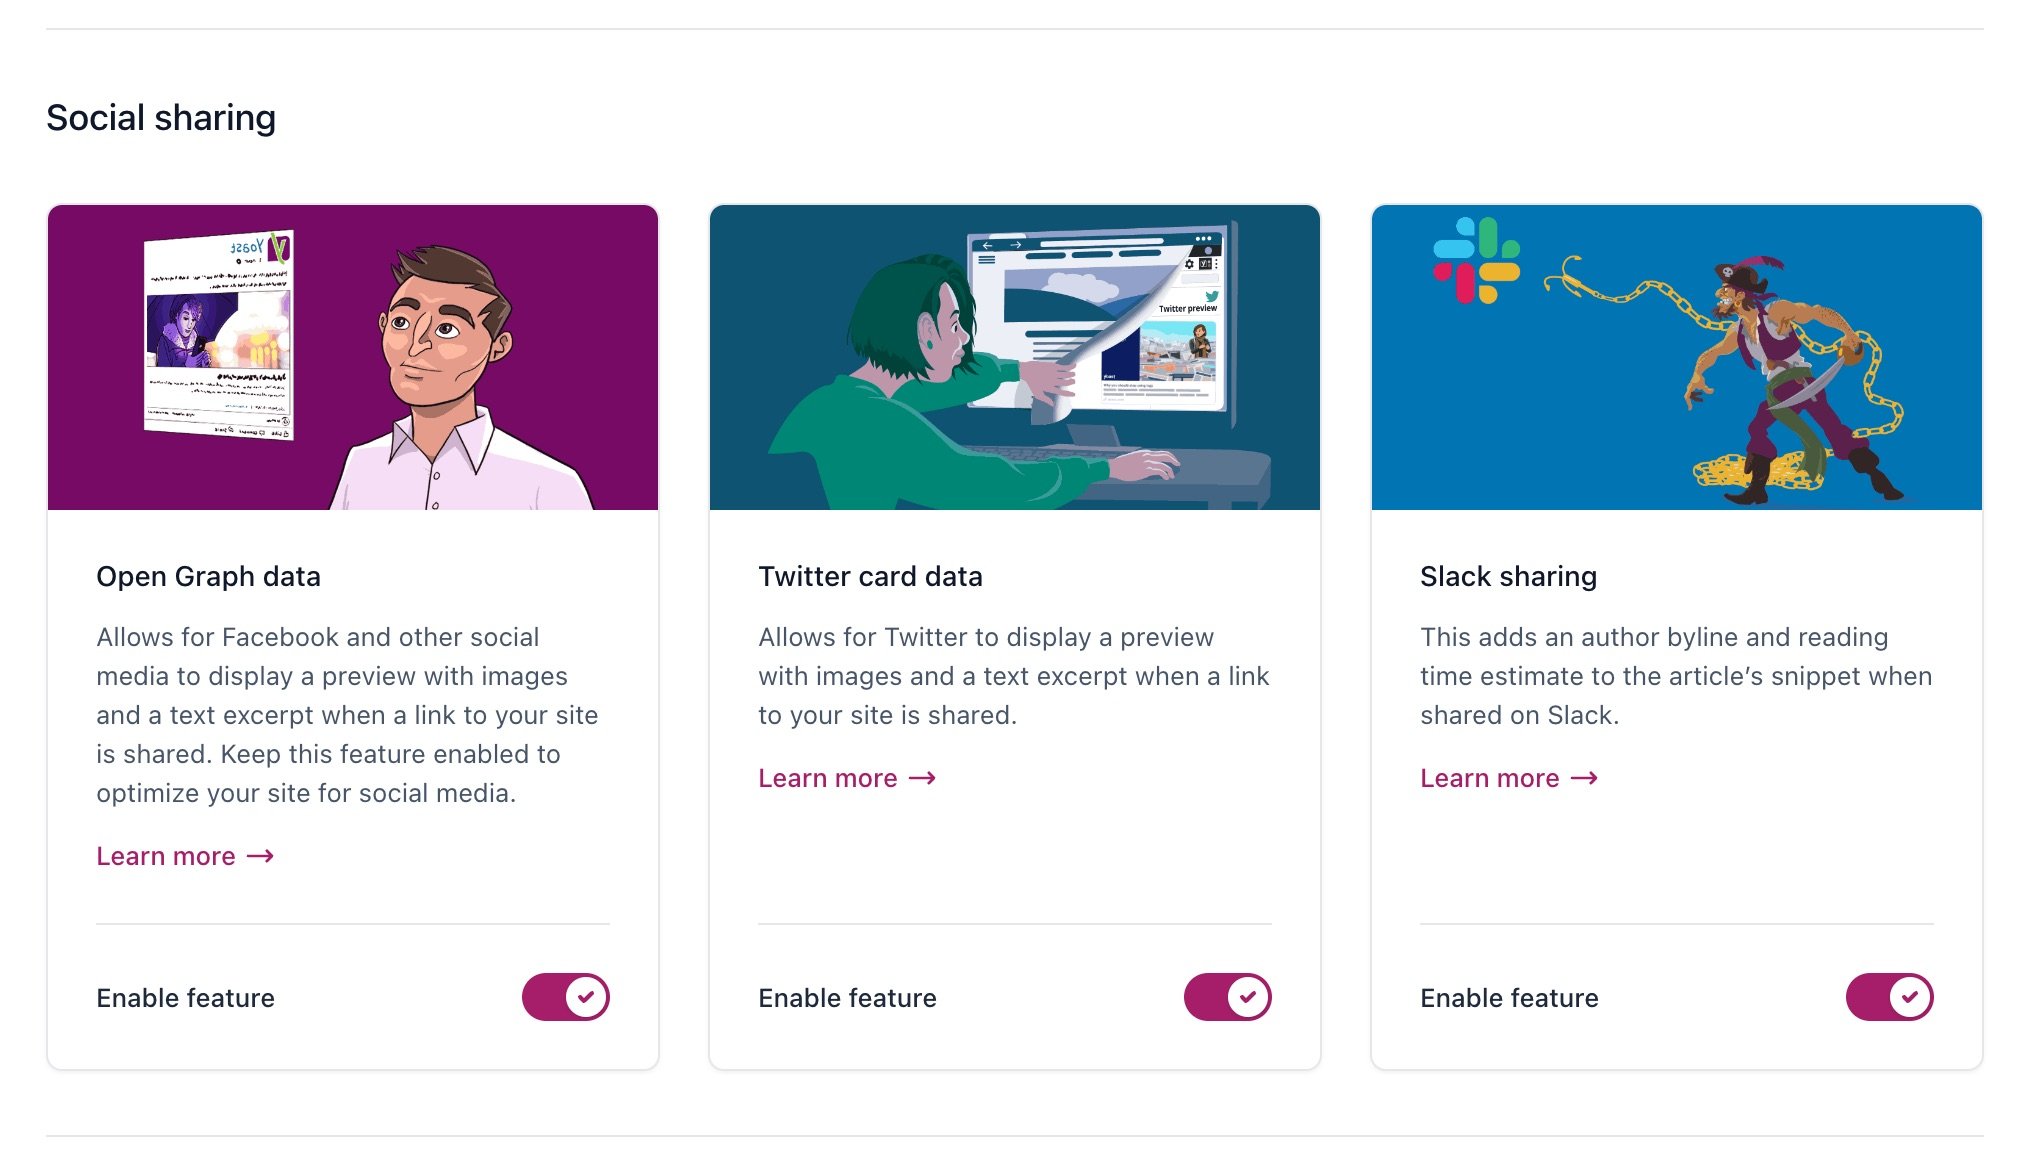Follow the Learn more link under Twitter card data
This screenshot has width=2031, height=1164.
click(x=828, y=778)
